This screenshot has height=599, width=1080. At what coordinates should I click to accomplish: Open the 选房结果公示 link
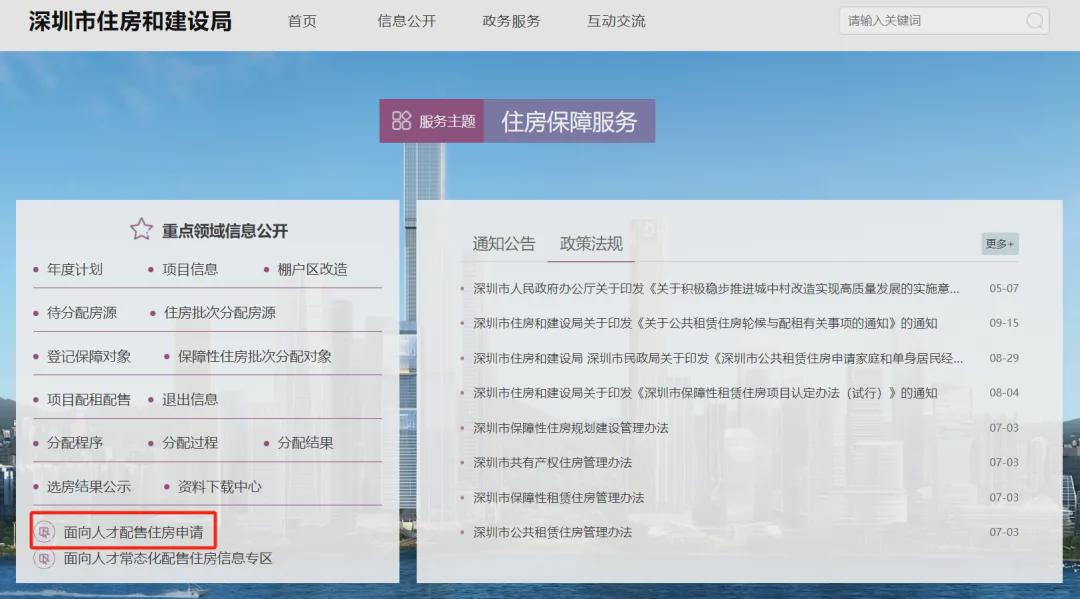click(89, 487)
